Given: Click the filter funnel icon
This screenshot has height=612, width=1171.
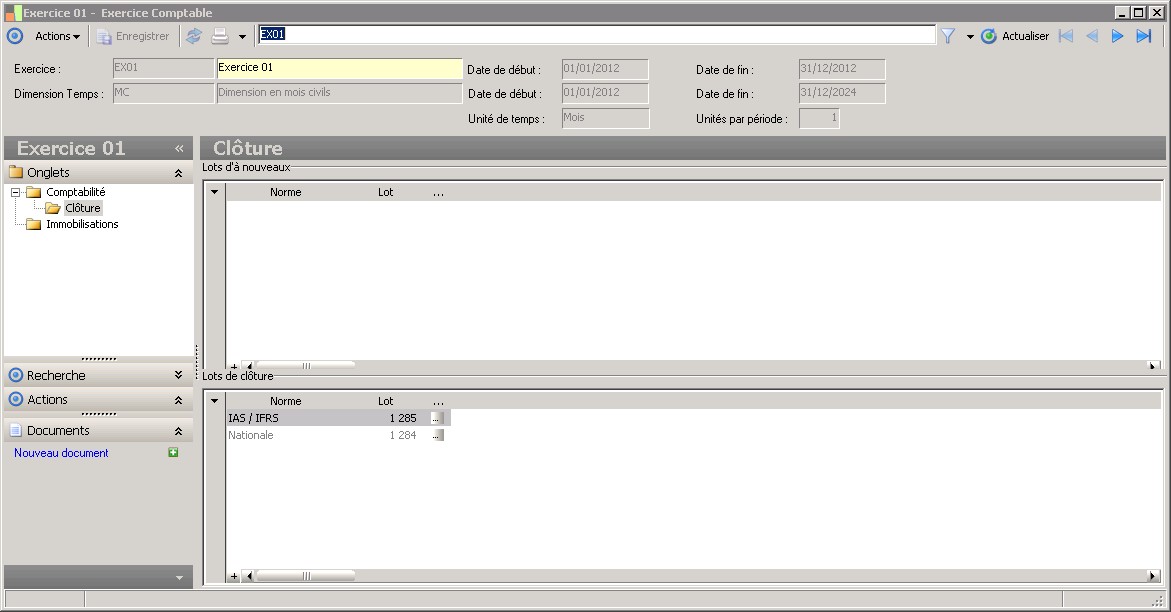Looking at the screenshot, I should click(x=948, y=36).
